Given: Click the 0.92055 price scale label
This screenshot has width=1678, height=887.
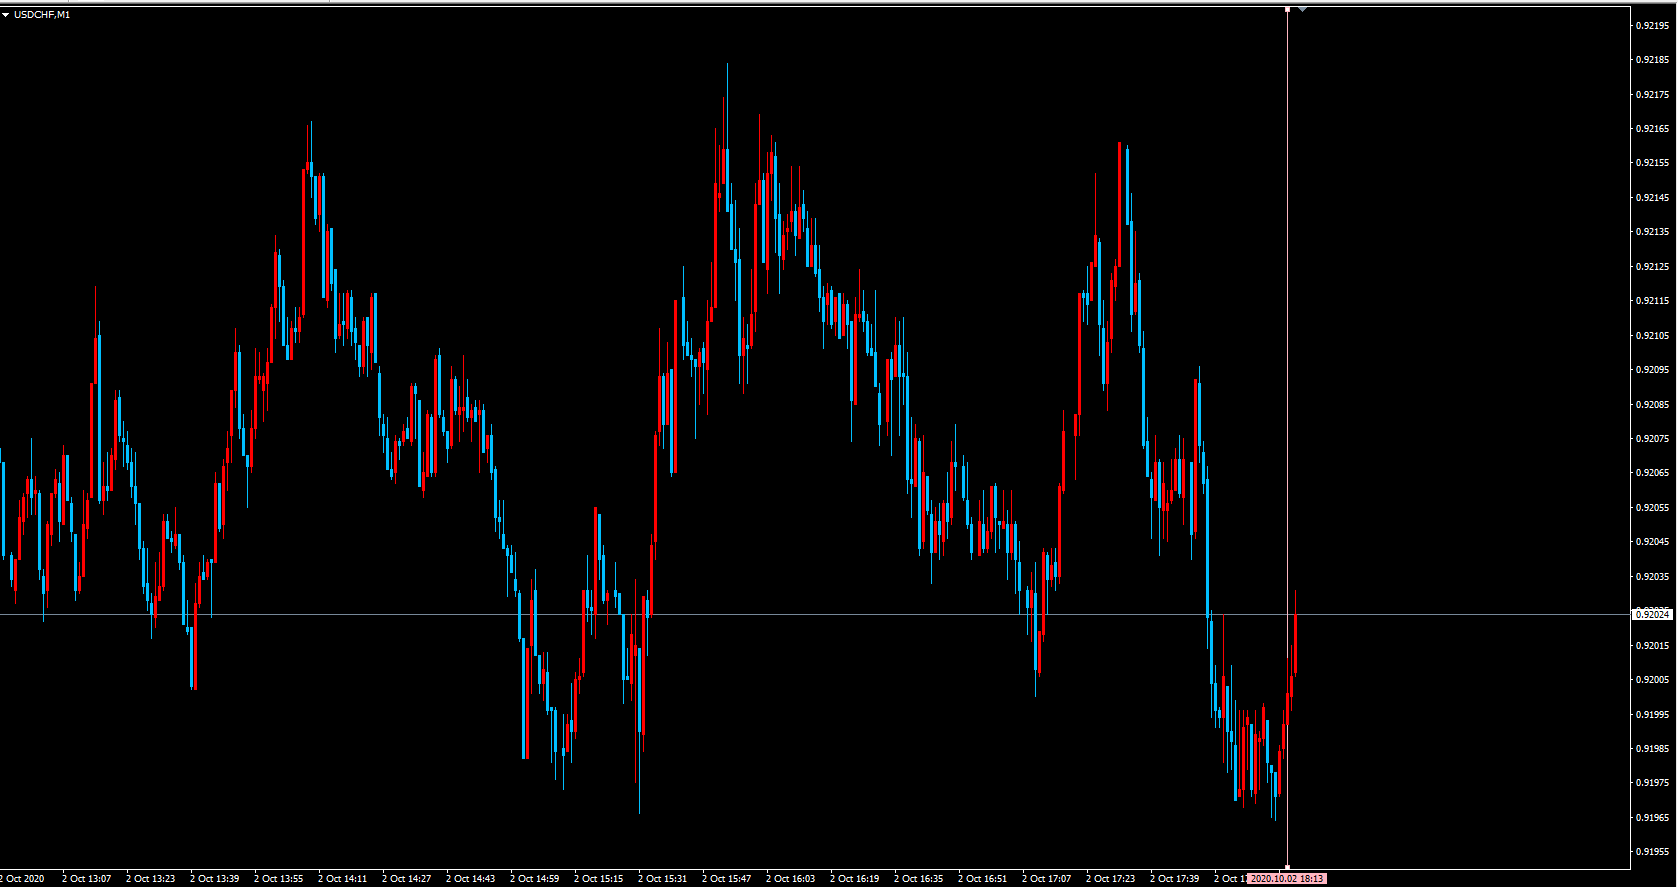Looking at the screenshot, I should (x=1652, y=508).
